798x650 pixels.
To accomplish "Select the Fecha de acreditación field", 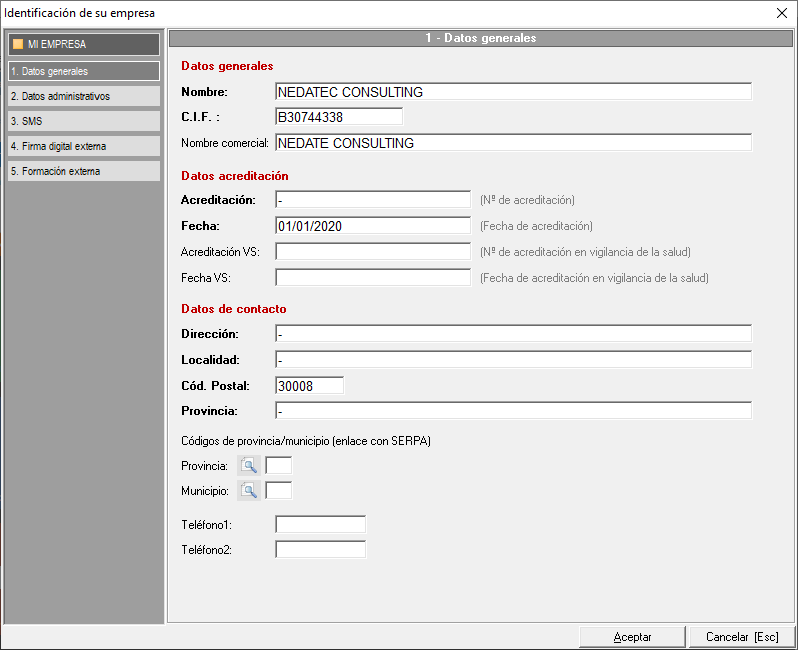I will 372,226.
